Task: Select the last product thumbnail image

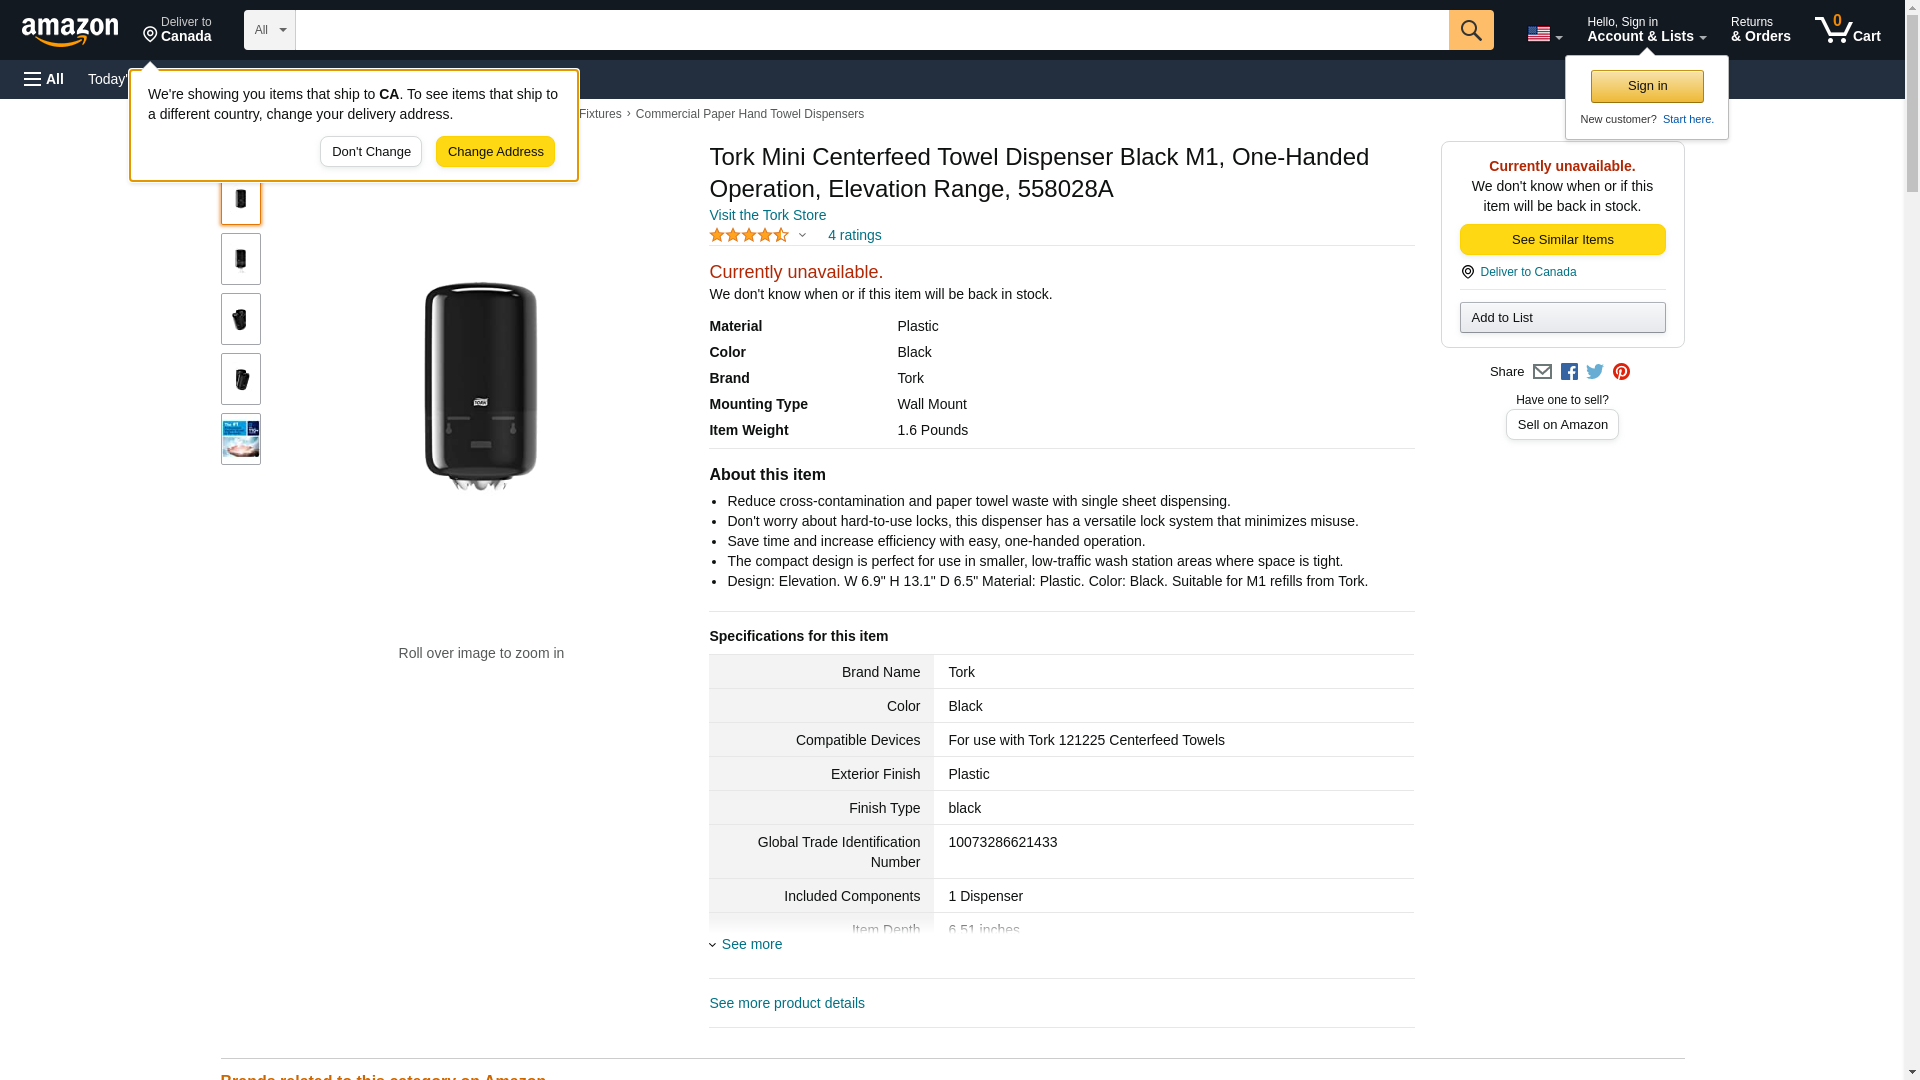Action: coord(241,439)
